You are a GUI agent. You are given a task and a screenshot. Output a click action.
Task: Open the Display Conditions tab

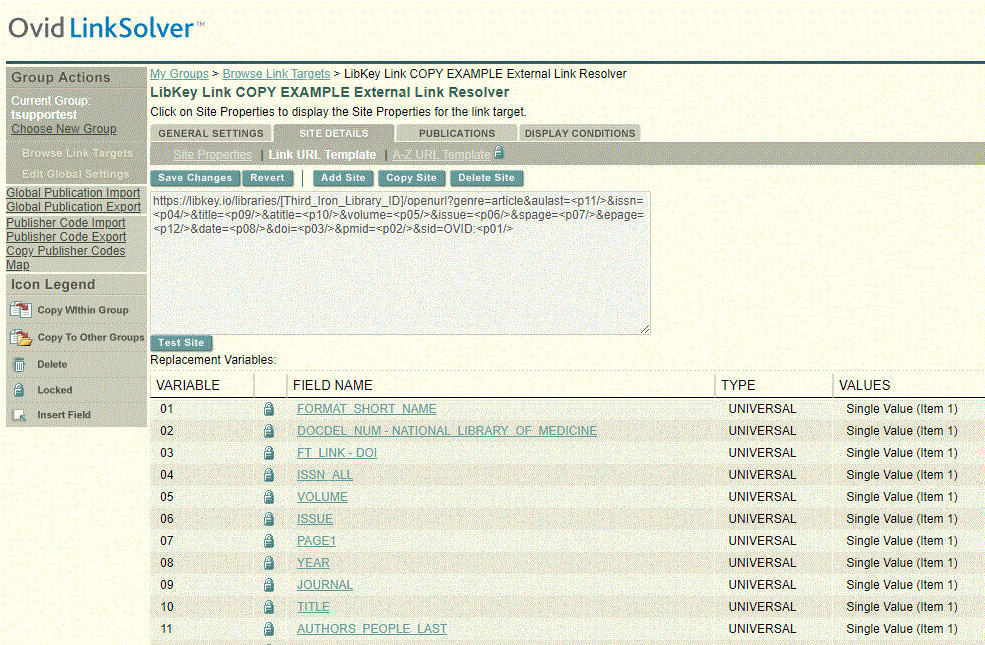tap(580, 133)
